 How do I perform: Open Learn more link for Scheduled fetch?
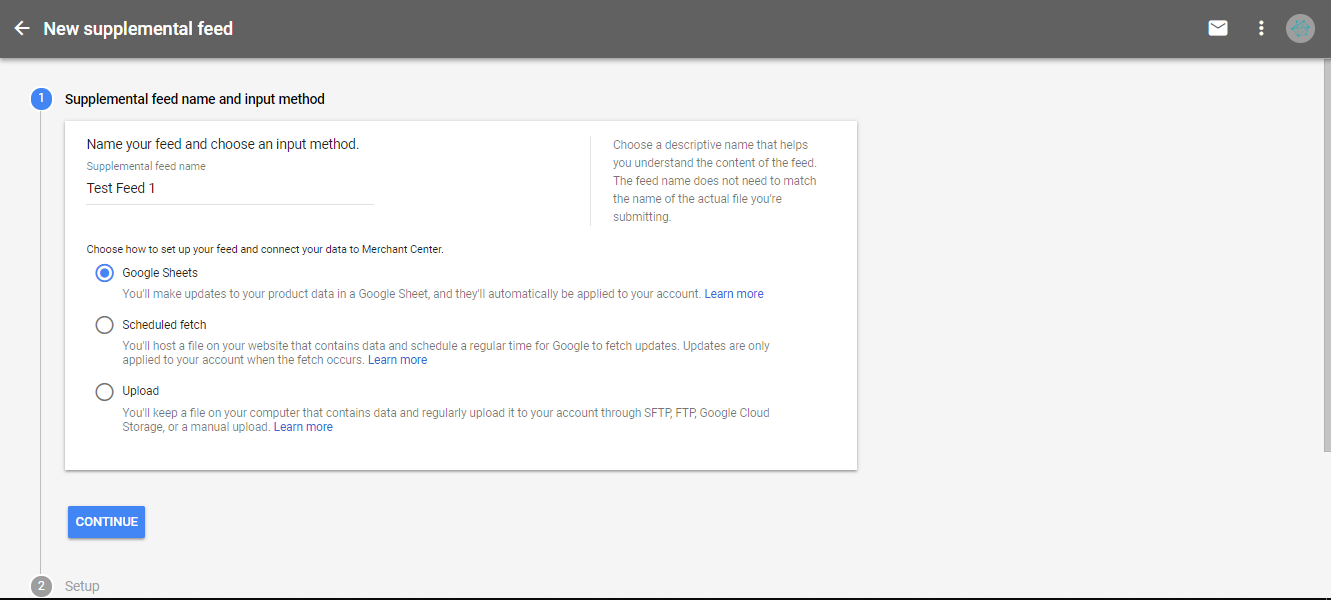coord(397,360)
